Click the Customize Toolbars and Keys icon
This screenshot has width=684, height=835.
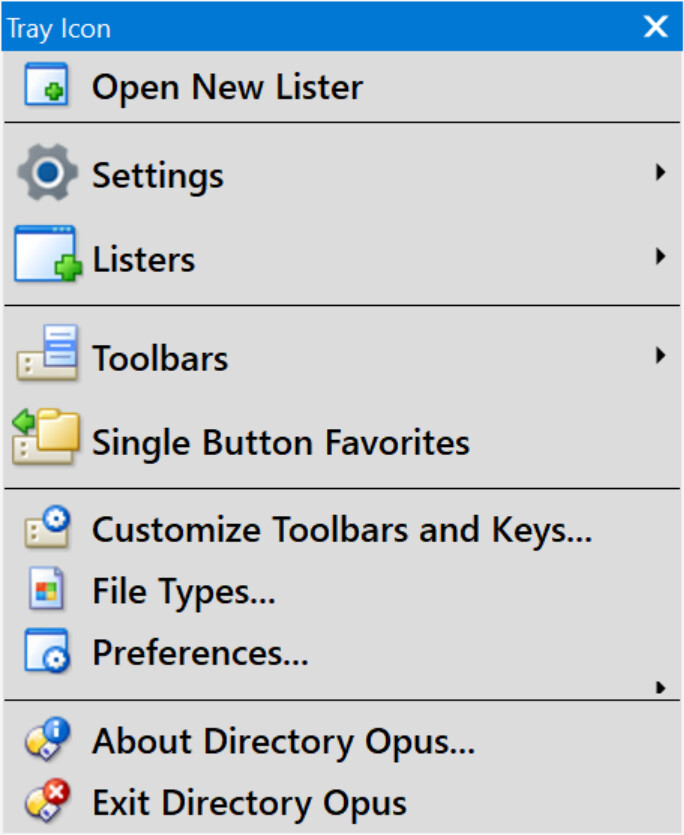[47, 530]
